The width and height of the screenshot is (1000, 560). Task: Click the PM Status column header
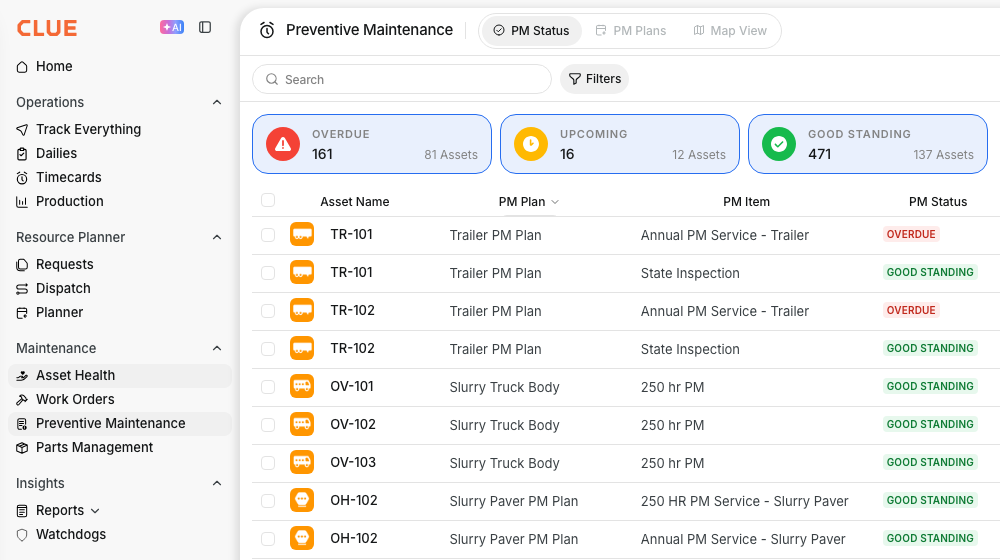(x=938, y=202)
